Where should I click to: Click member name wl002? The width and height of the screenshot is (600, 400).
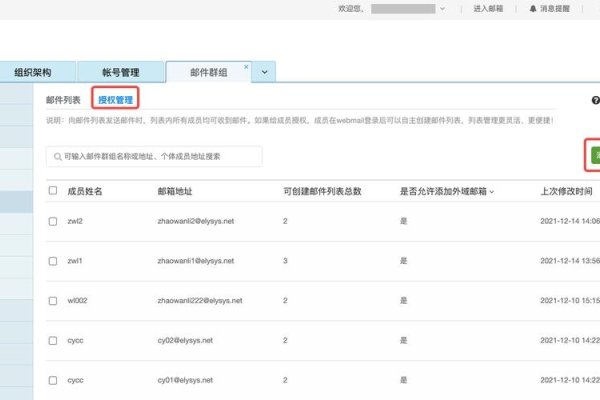click(x=77, y=301)
